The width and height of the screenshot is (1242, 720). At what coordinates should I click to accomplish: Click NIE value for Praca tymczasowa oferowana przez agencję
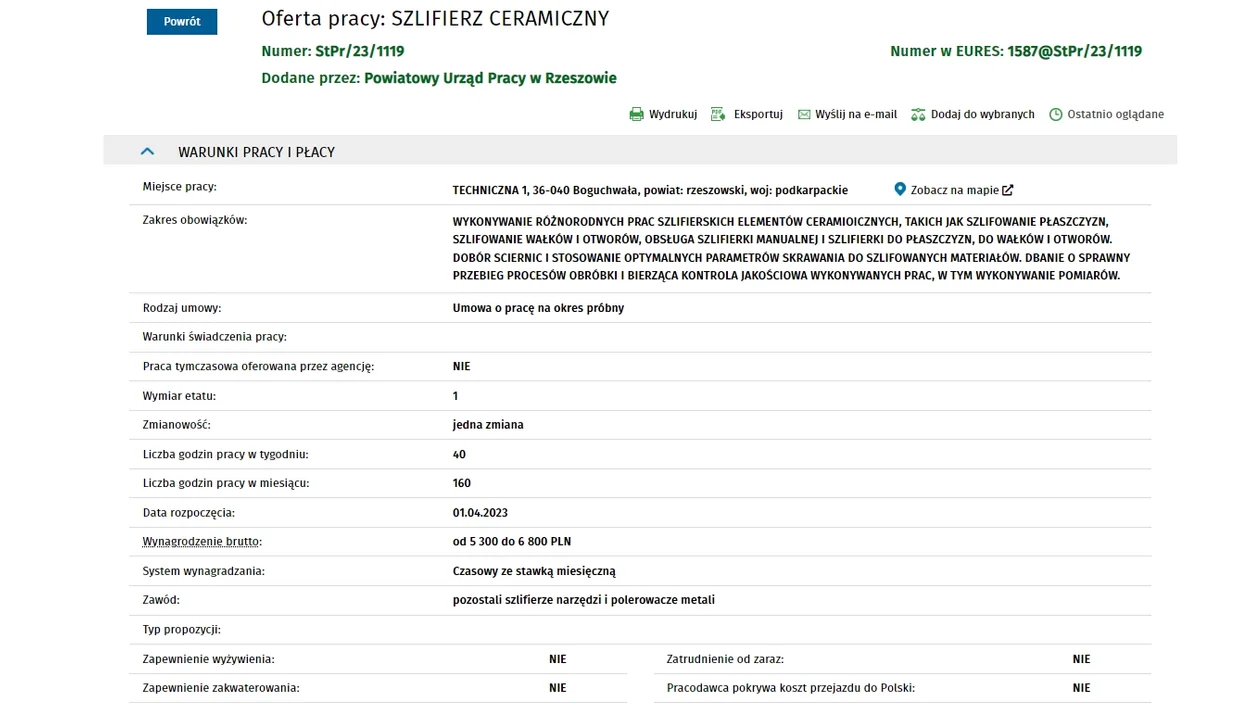[x=461, y=366]
